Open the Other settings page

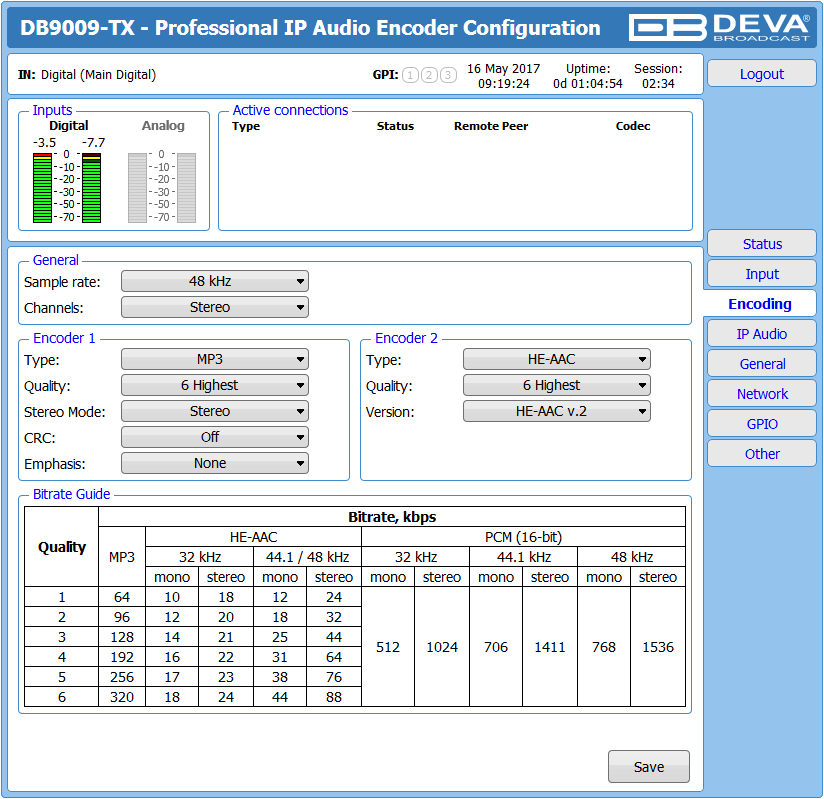click(x=762, y=454)
